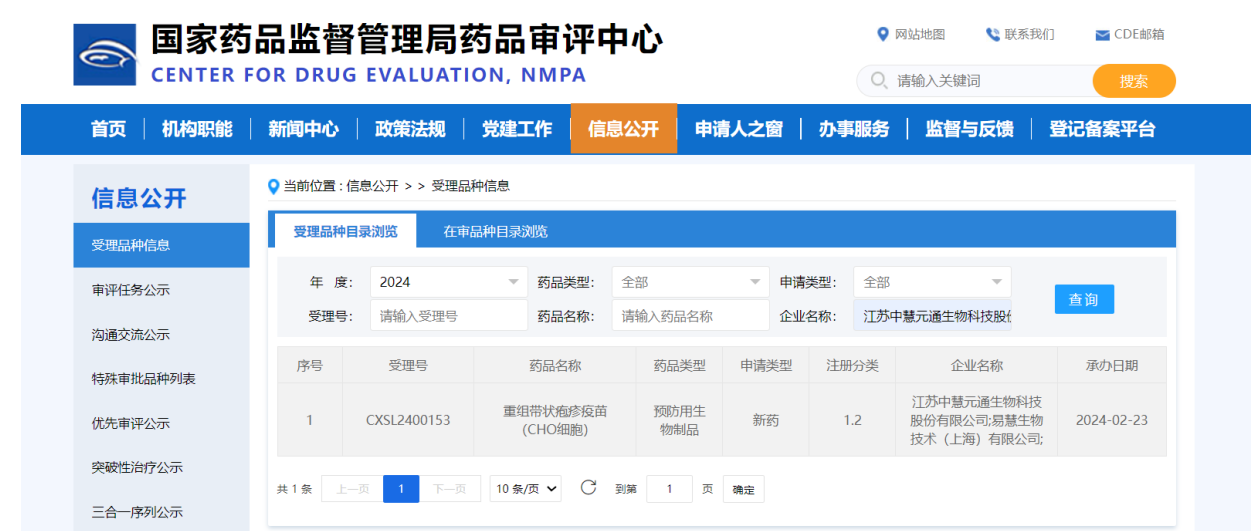Select 受理品种信息 in sidebar

pyautogui.click(x=161, y=245)
